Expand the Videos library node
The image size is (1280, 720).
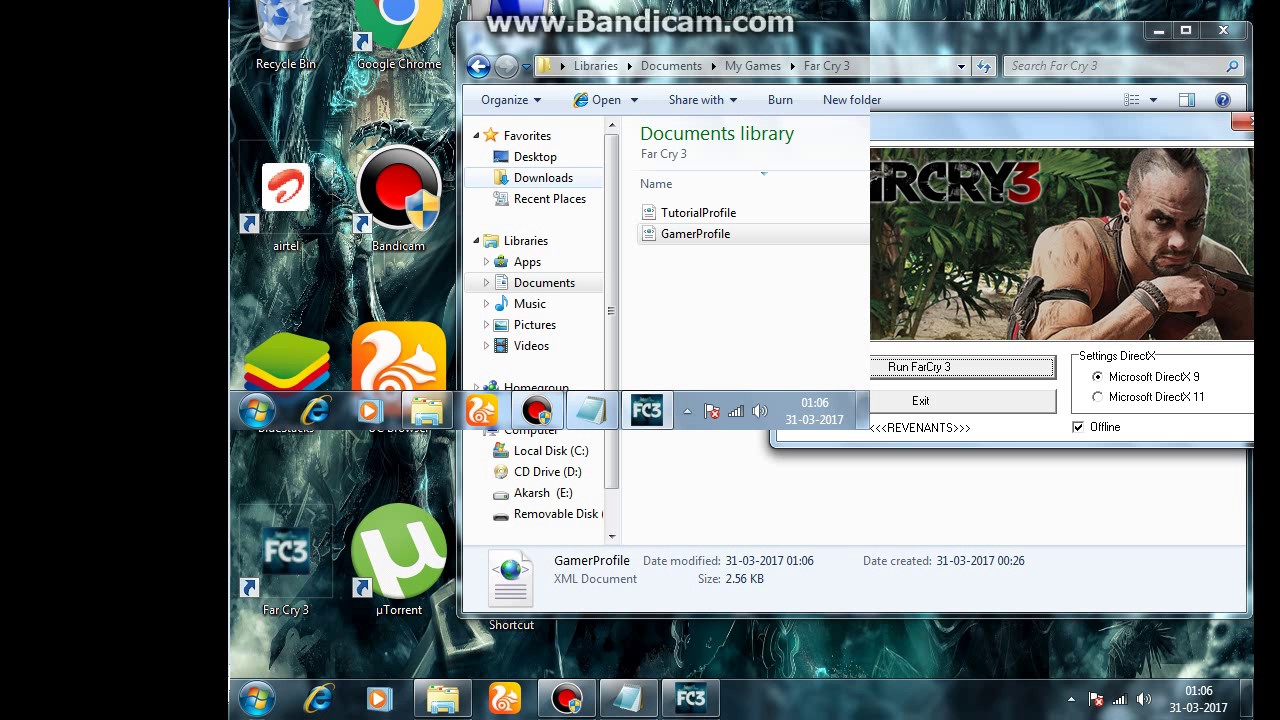coord(487,346)
